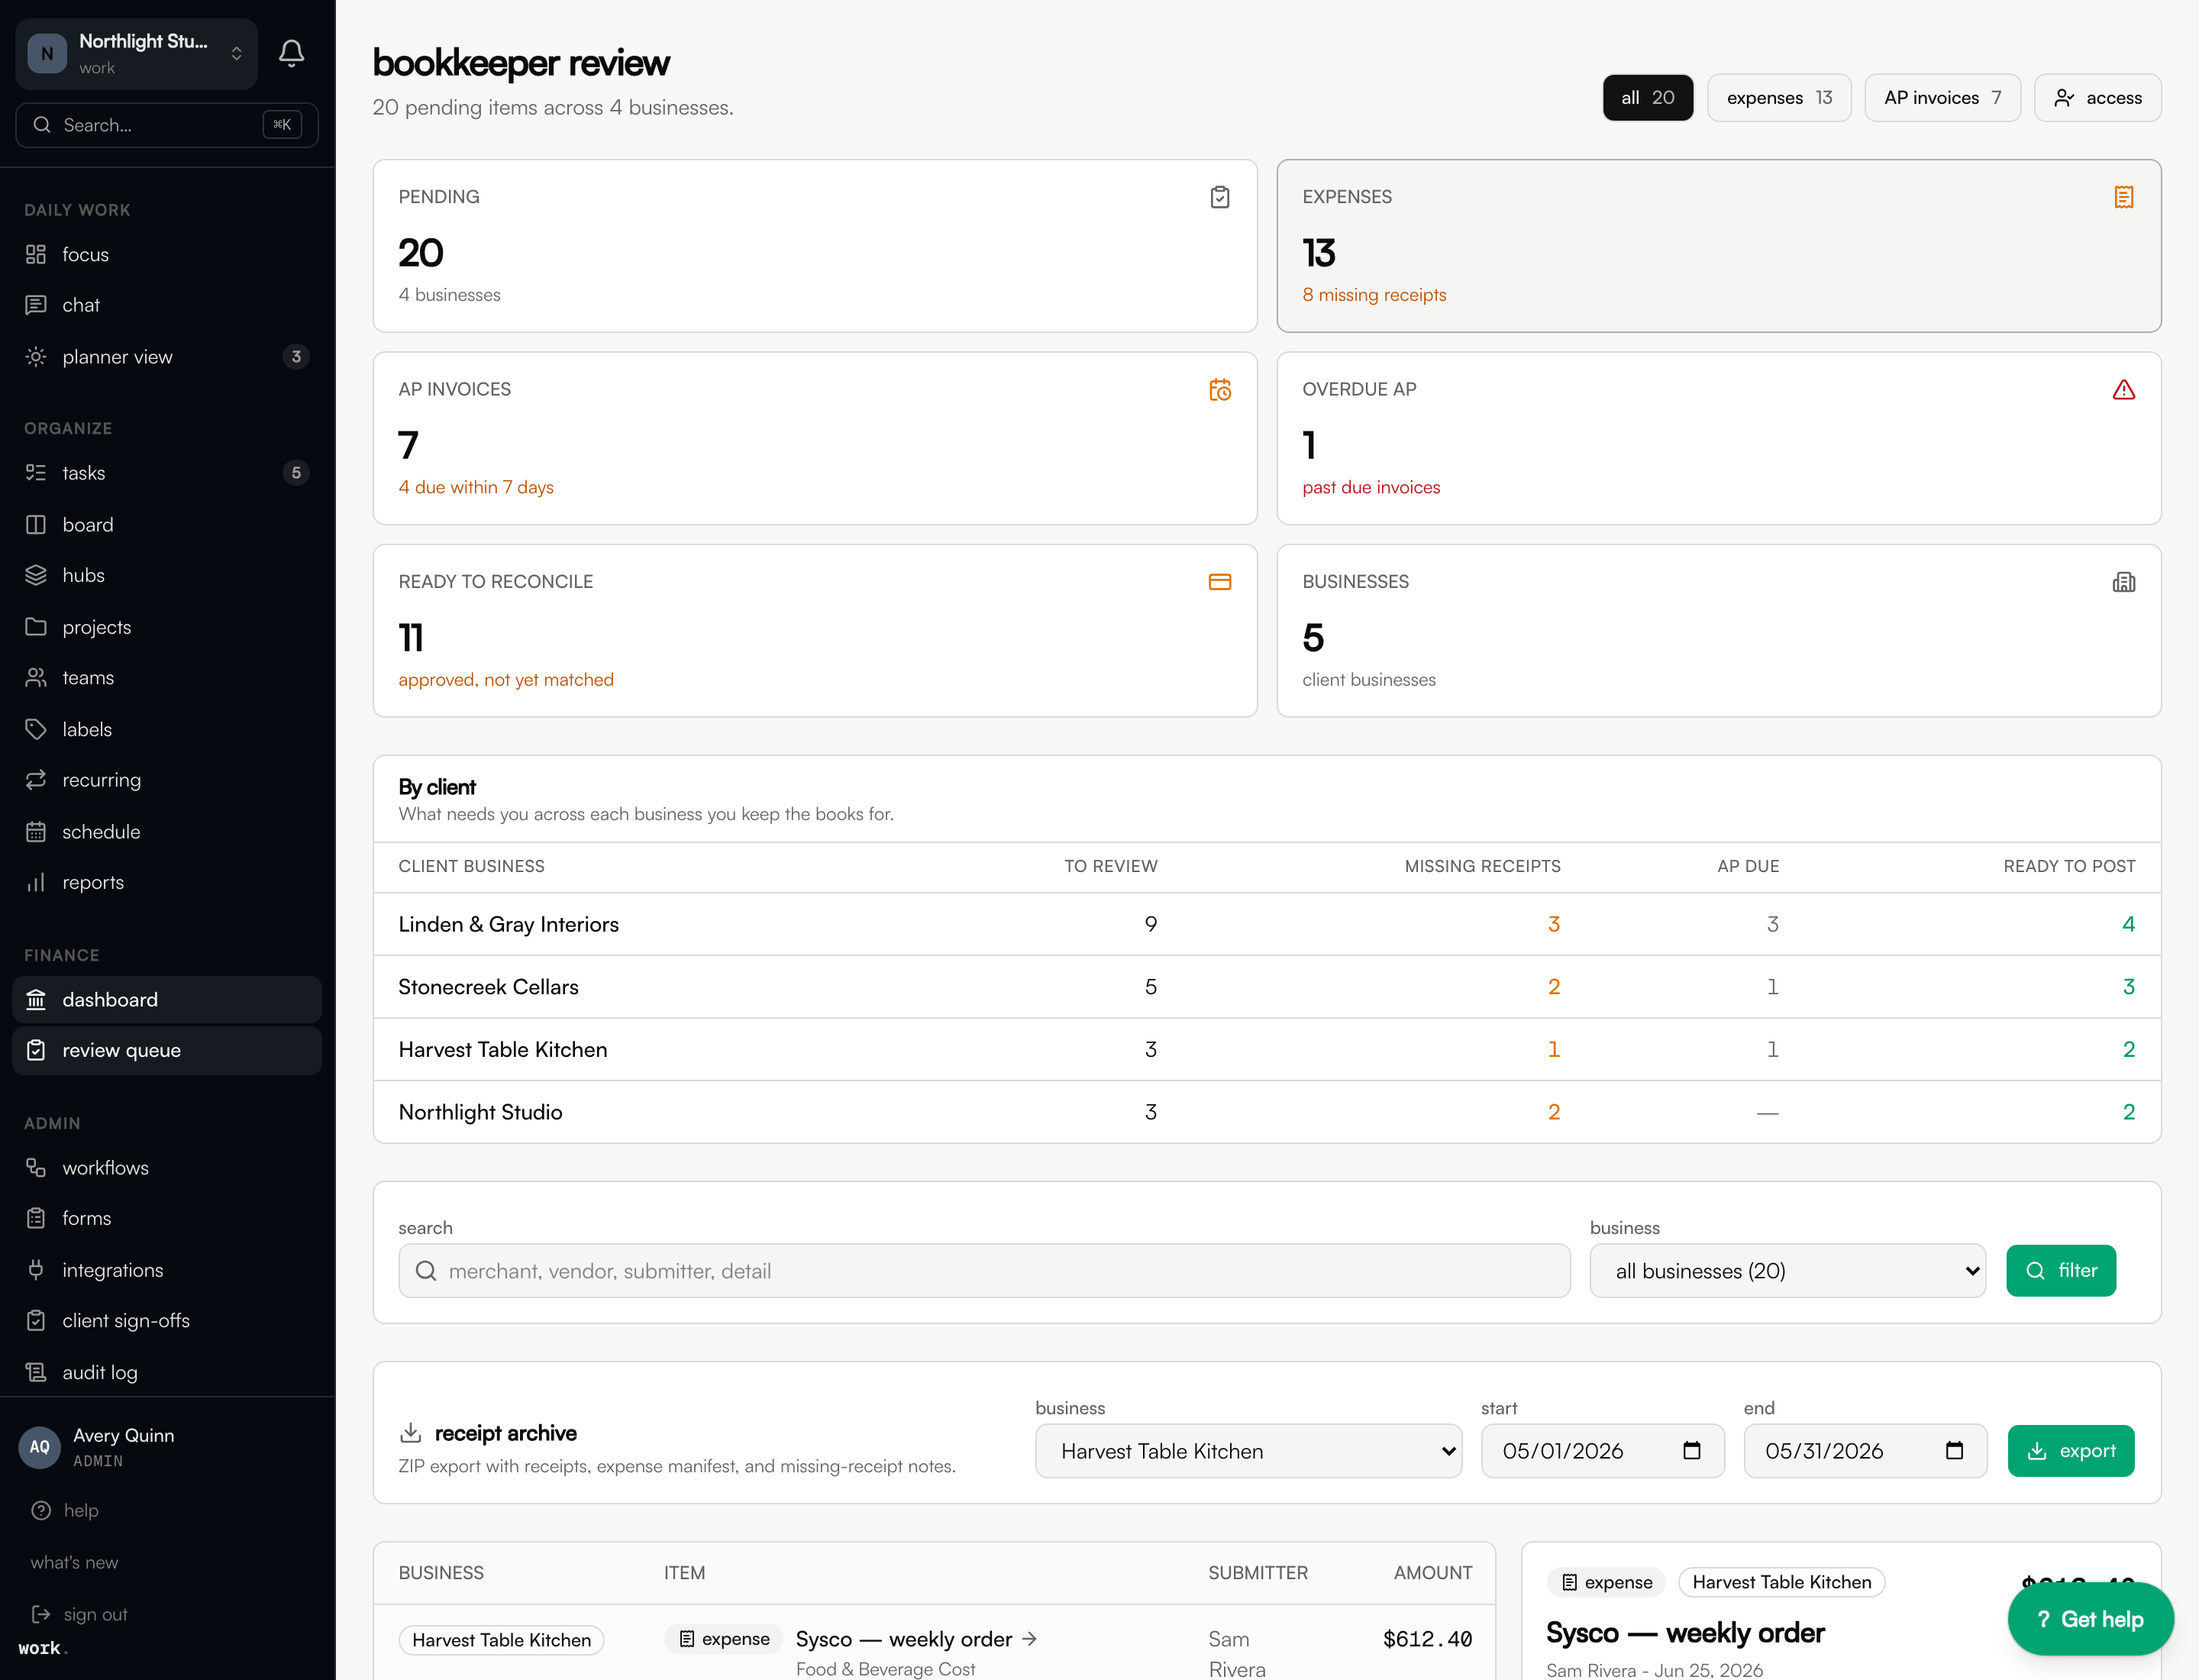Click the hubs layers icon
Image resolution: width=2199 pixels, height=1680 pixels.
36,575
